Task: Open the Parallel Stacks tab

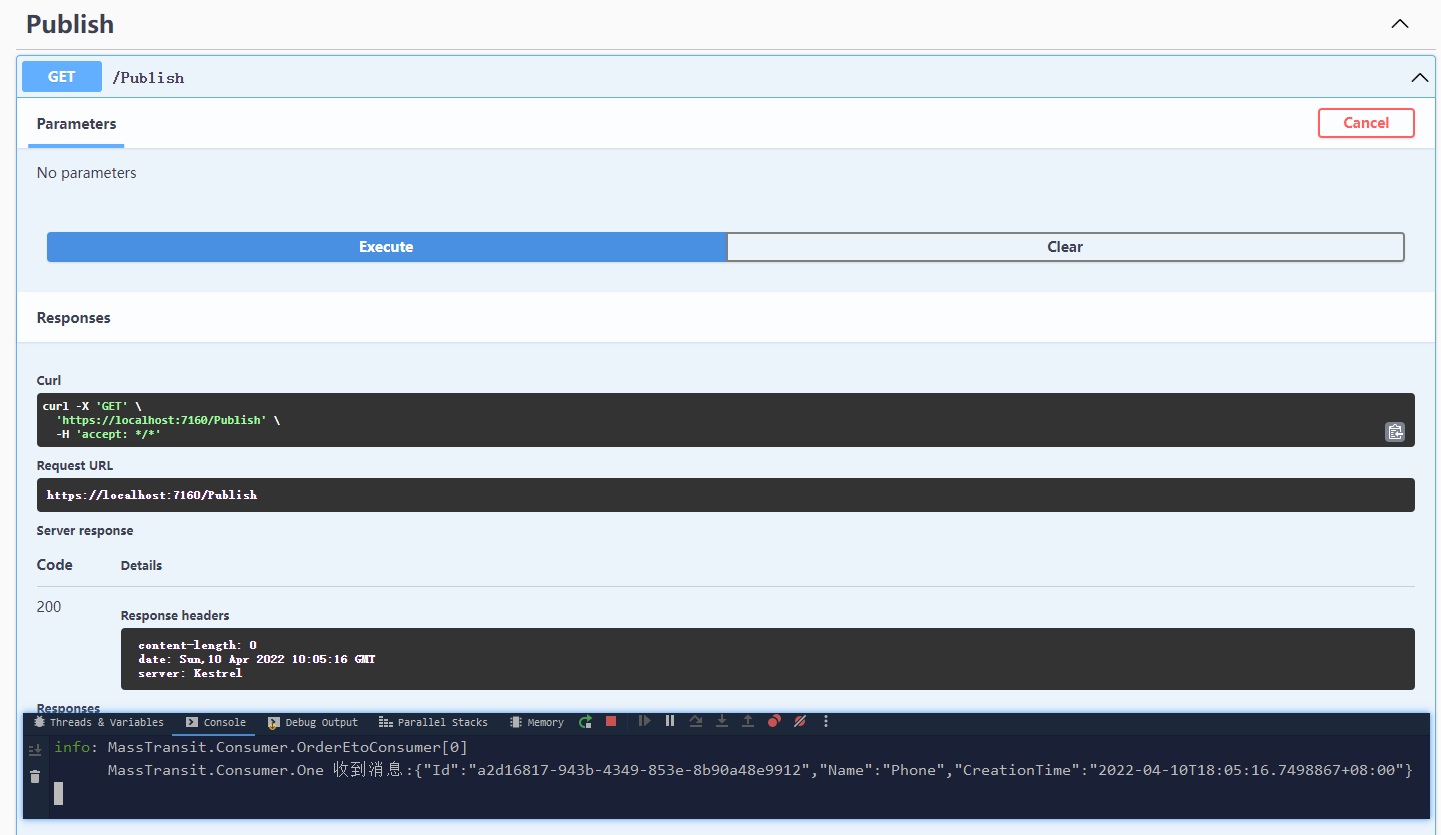Action: click(434, 722)
